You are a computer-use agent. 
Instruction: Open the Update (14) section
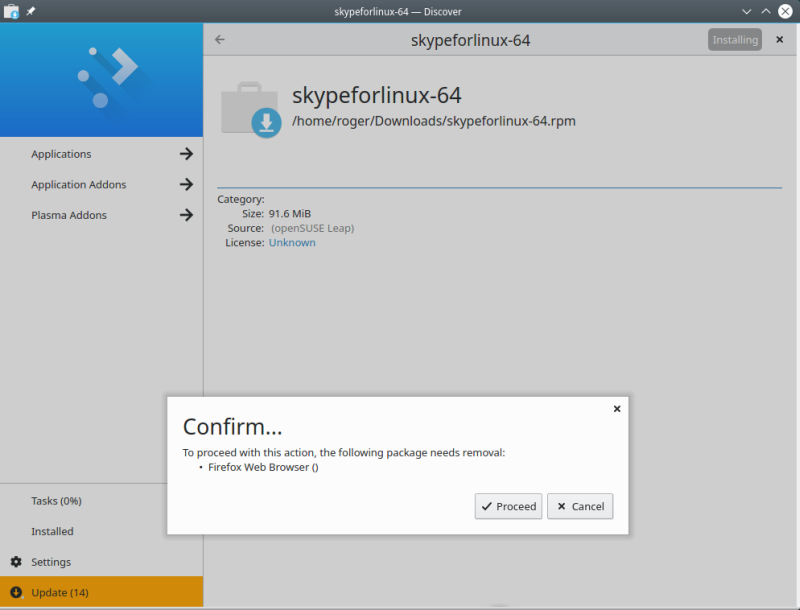pyautogui.click(x=102, y=592)
